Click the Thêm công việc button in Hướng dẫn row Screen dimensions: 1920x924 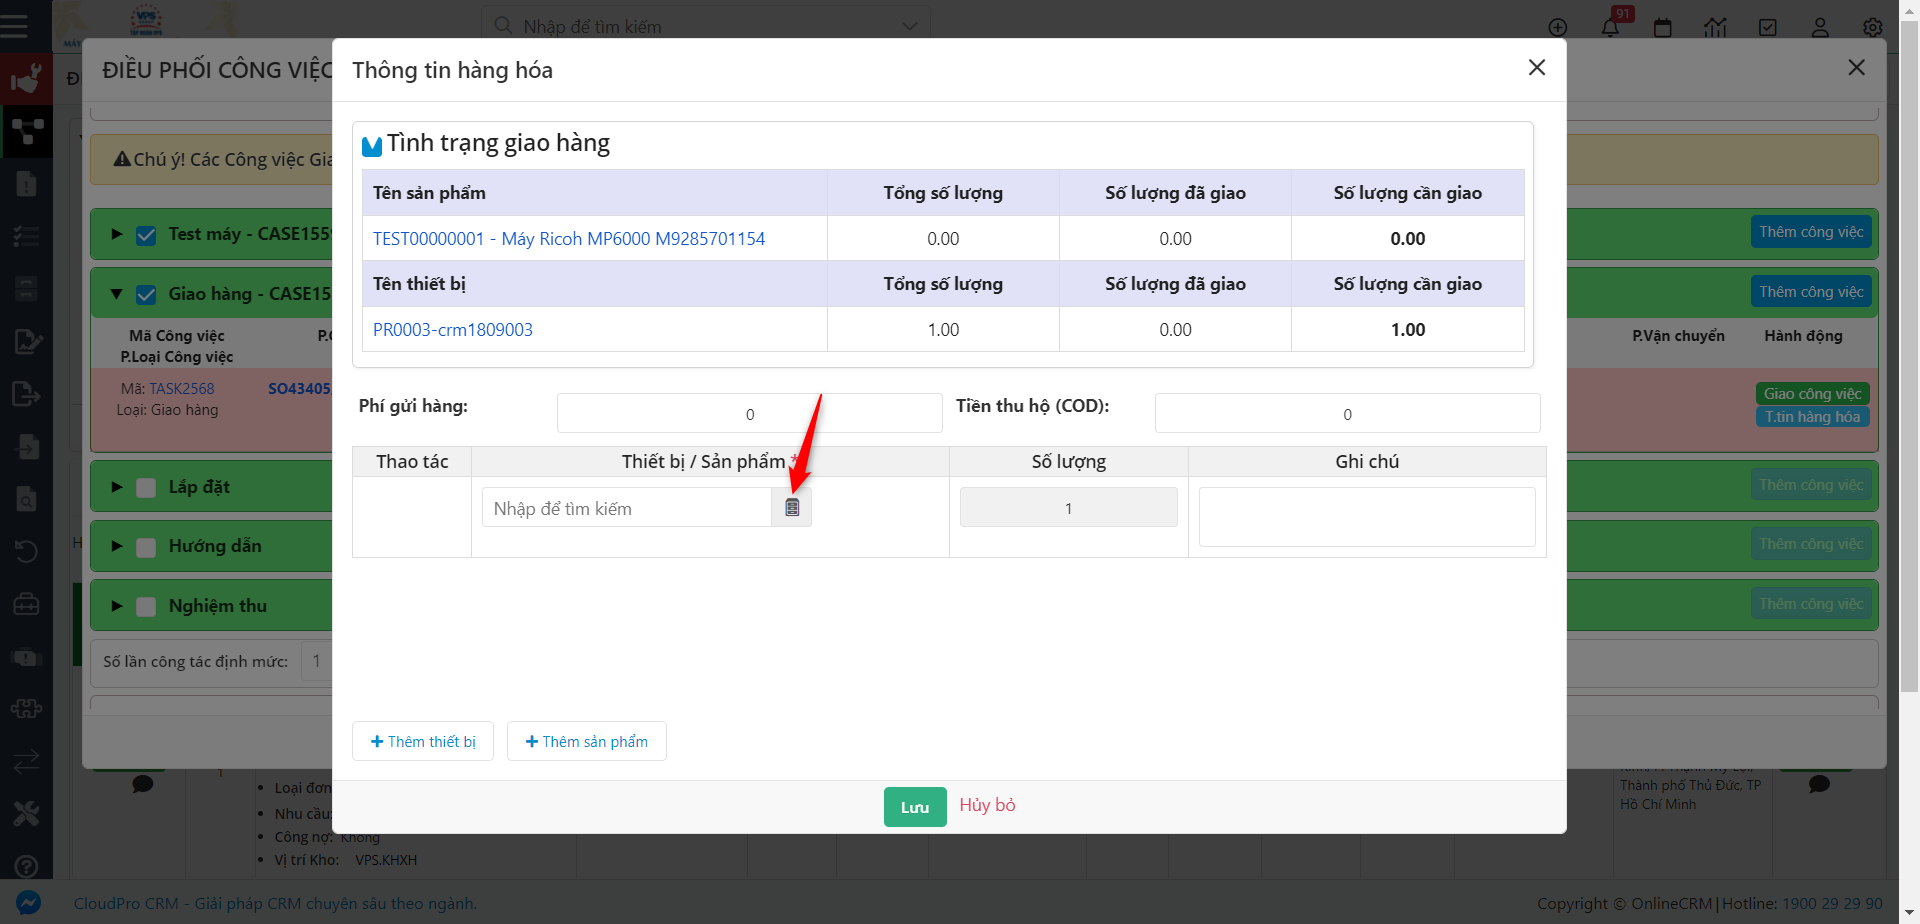coord(1811,544)
